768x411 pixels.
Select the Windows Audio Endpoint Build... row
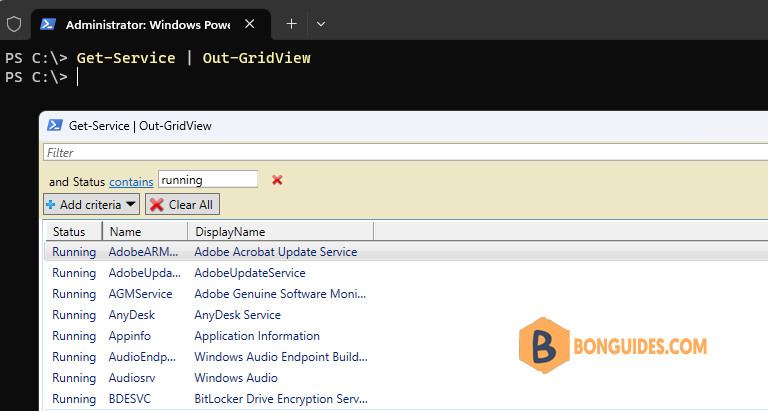407,357
